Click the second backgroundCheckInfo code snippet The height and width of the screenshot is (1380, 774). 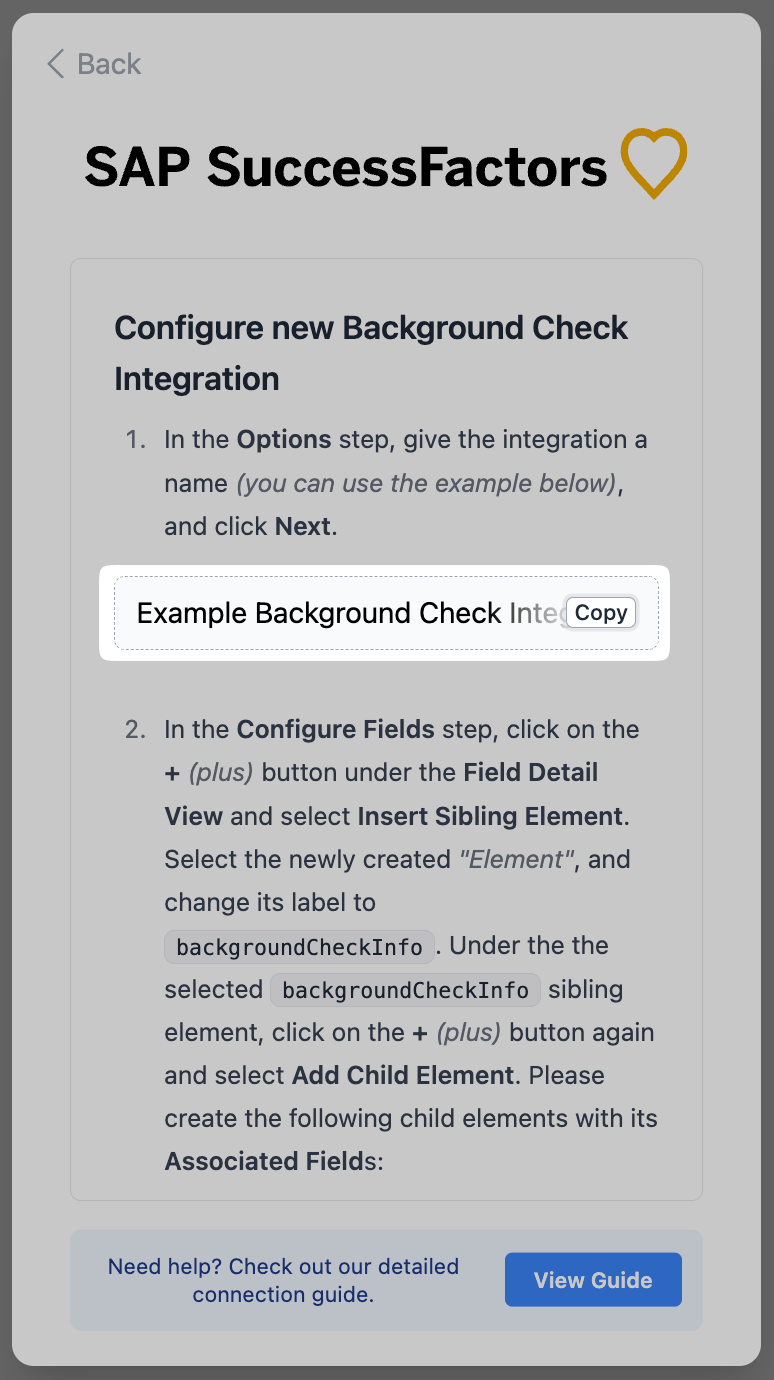[405, 991]
